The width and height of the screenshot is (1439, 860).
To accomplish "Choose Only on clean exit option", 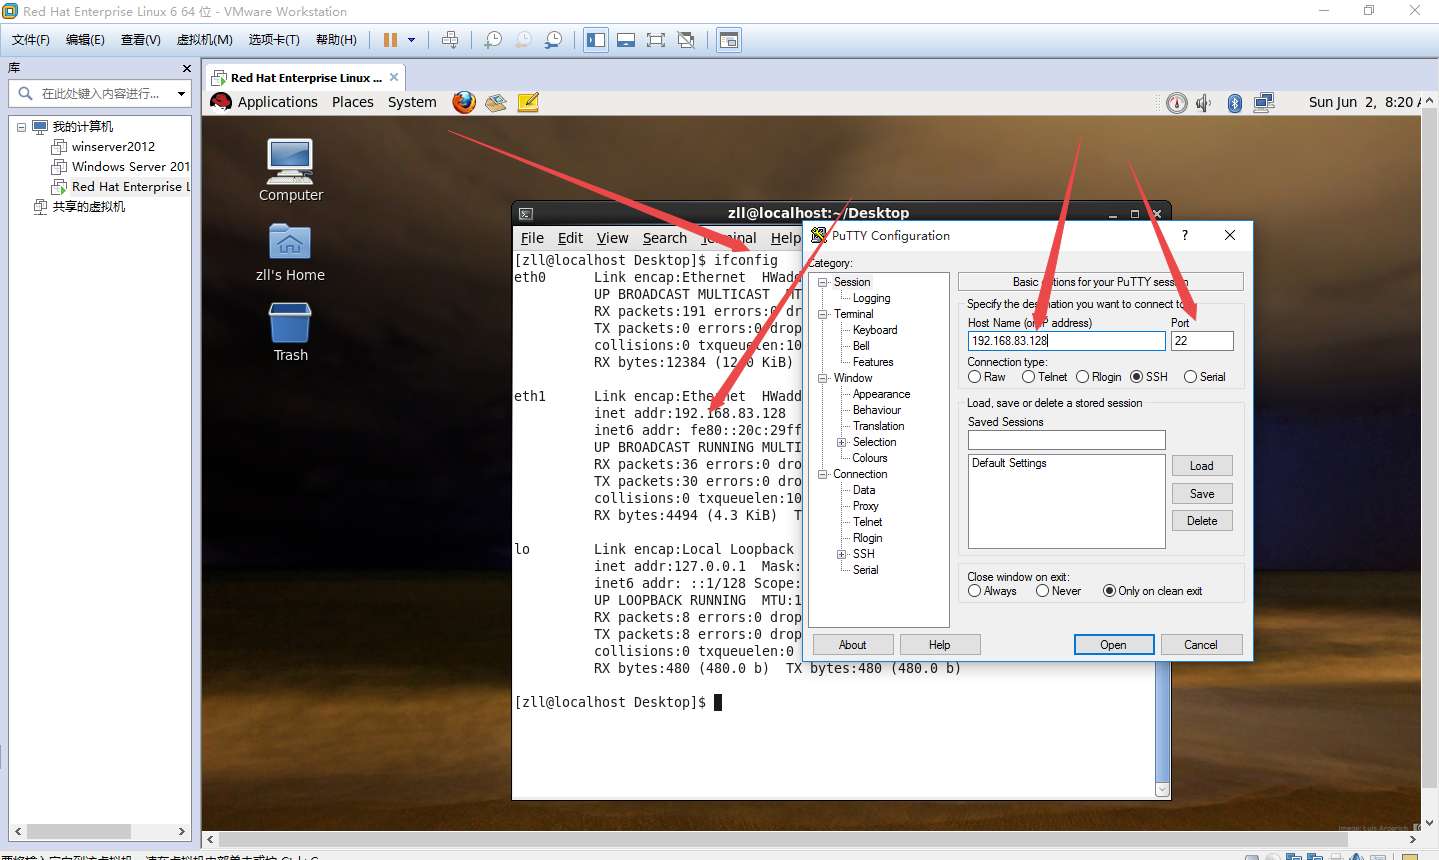I will (x=1109, y=591).
